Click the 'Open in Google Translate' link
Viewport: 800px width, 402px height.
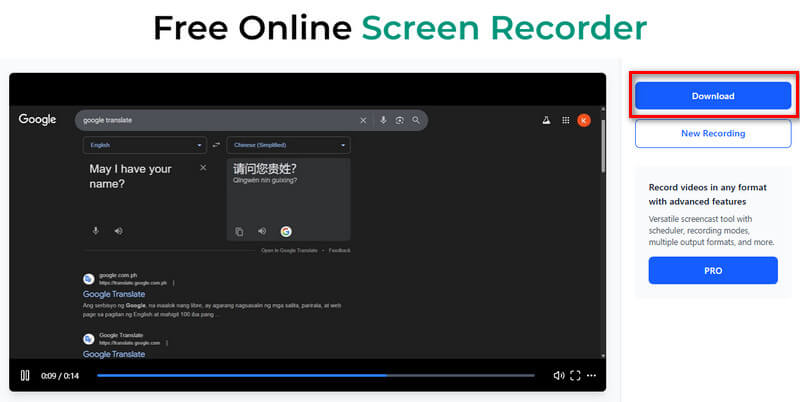289,250
